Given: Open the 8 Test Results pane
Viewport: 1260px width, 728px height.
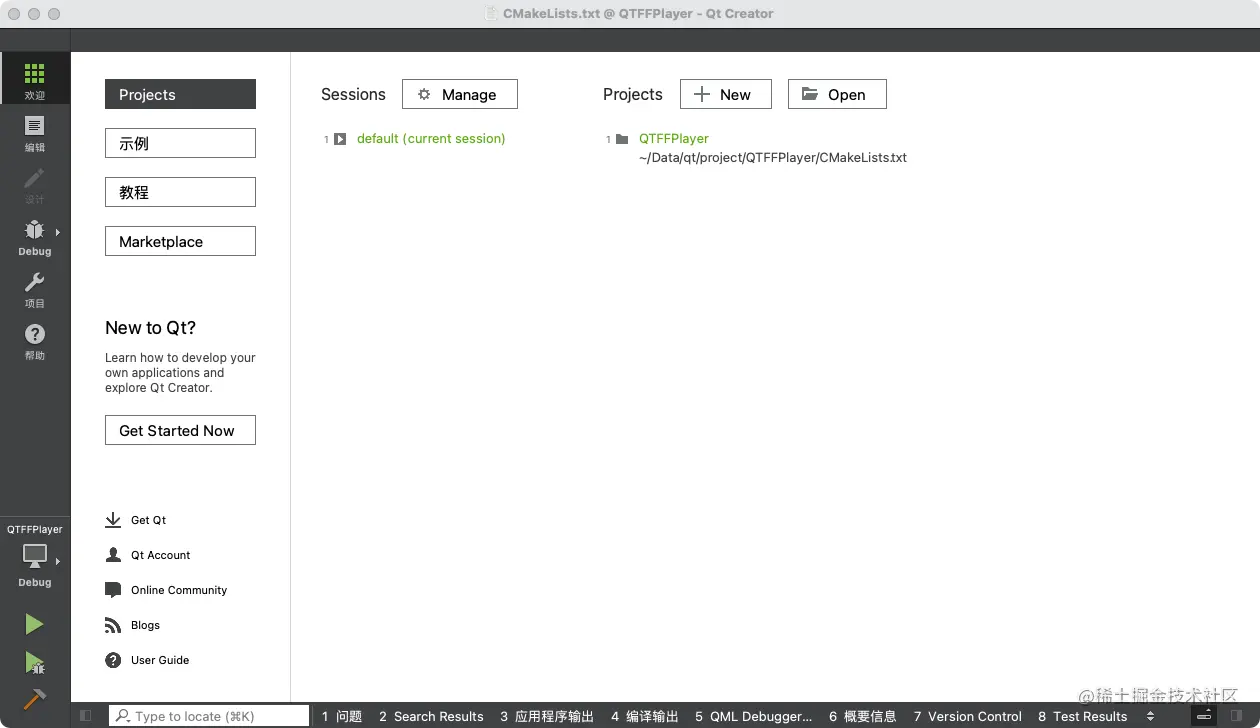Looking at the screenshot, I should pyautogui.click(x=1083, y=716).
